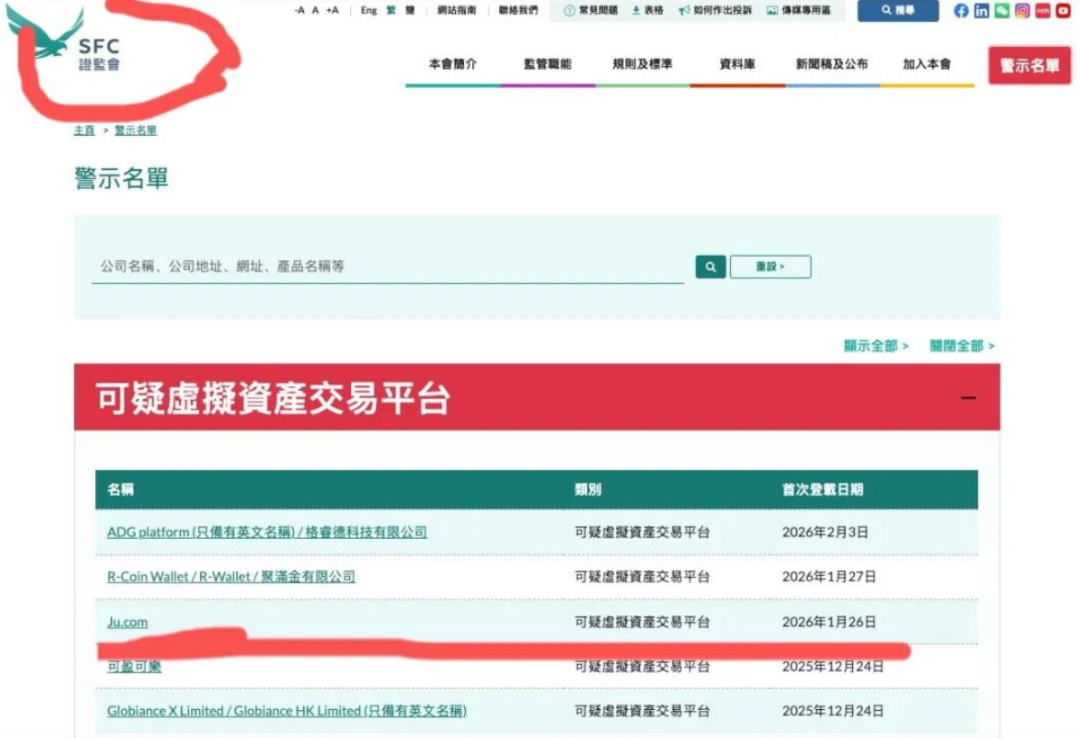Screen dimensions: 1080x738
Task: Open 表格 forms link
Action: coord(647,10)
